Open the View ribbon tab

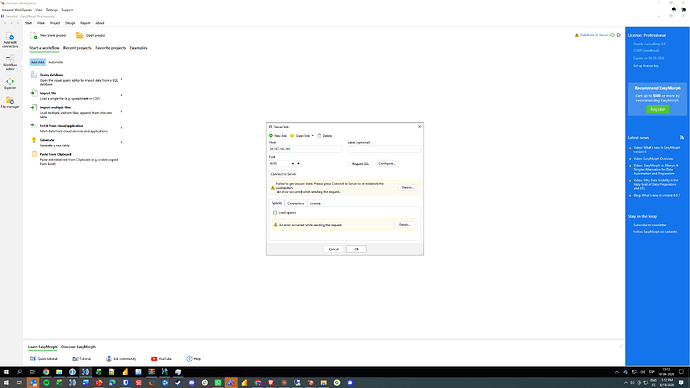pyautogui.click(x=41, y=23)
